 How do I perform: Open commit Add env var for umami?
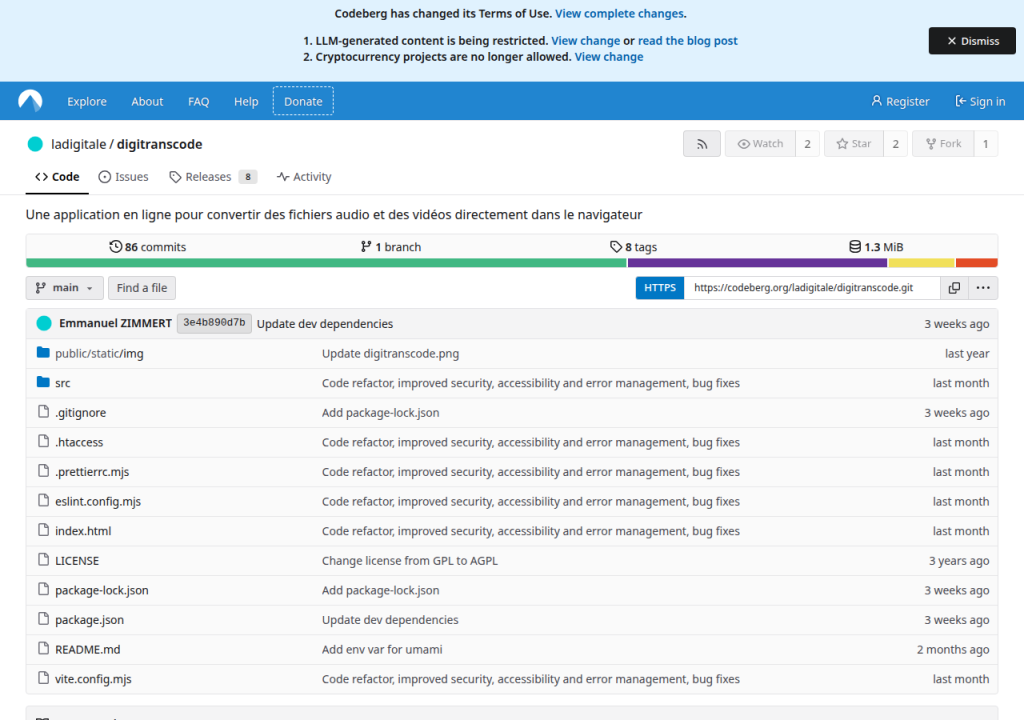382,649
